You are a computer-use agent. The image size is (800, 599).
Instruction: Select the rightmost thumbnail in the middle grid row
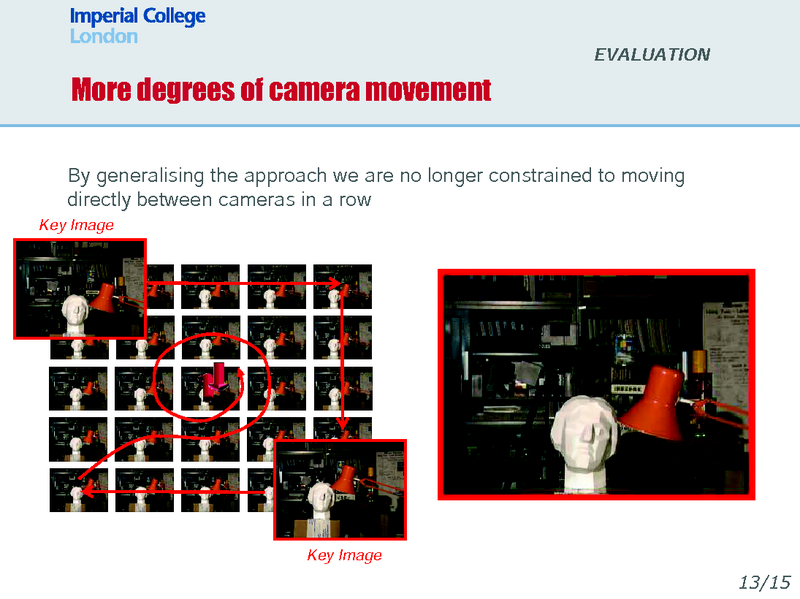tap(342, 388)
